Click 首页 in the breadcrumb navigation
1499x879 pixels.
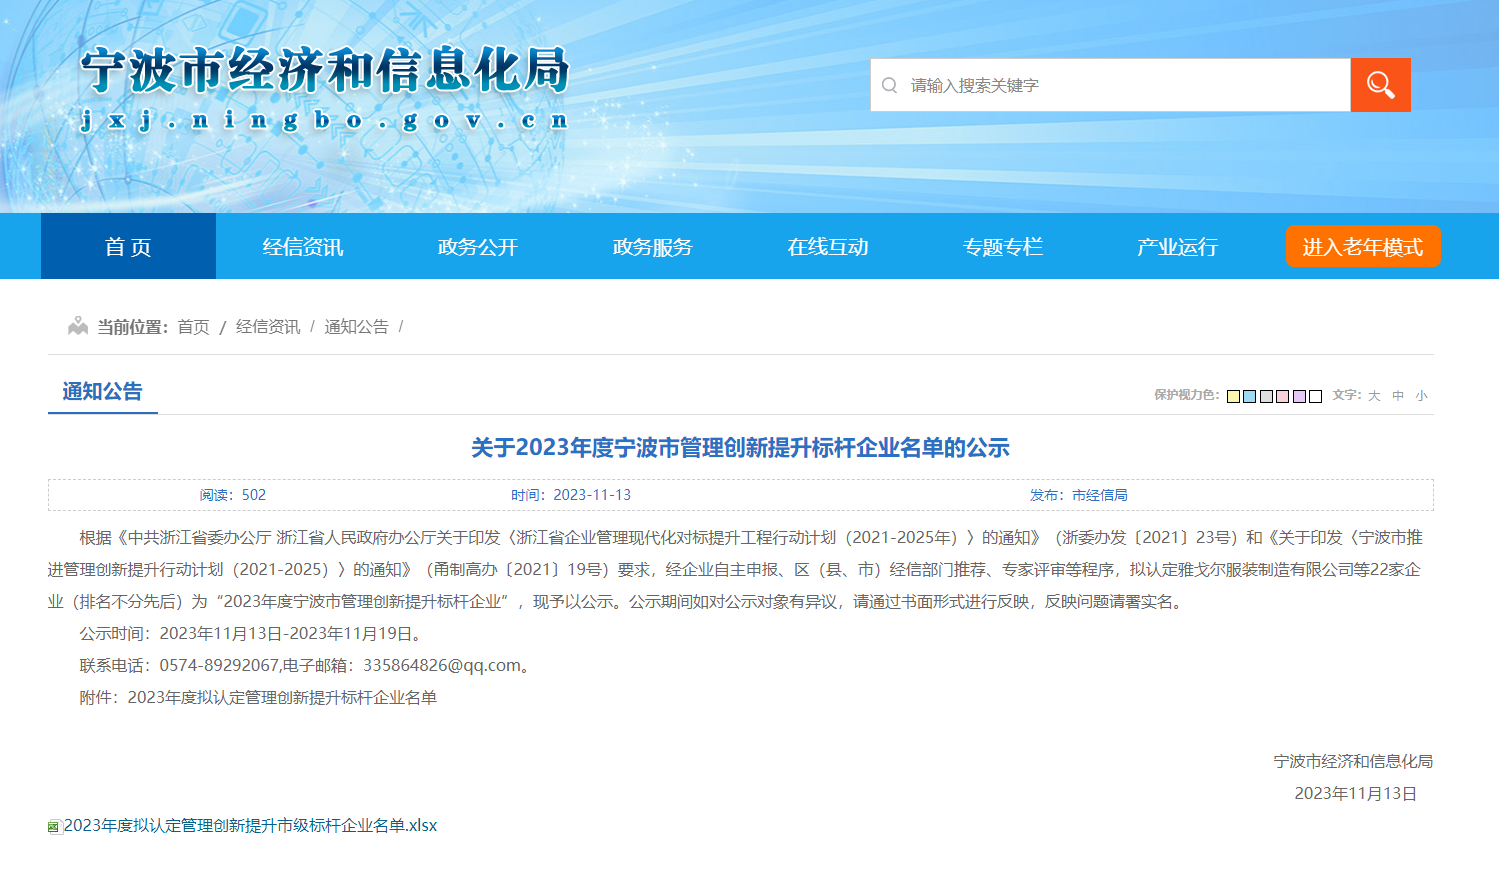coord(192,325)
